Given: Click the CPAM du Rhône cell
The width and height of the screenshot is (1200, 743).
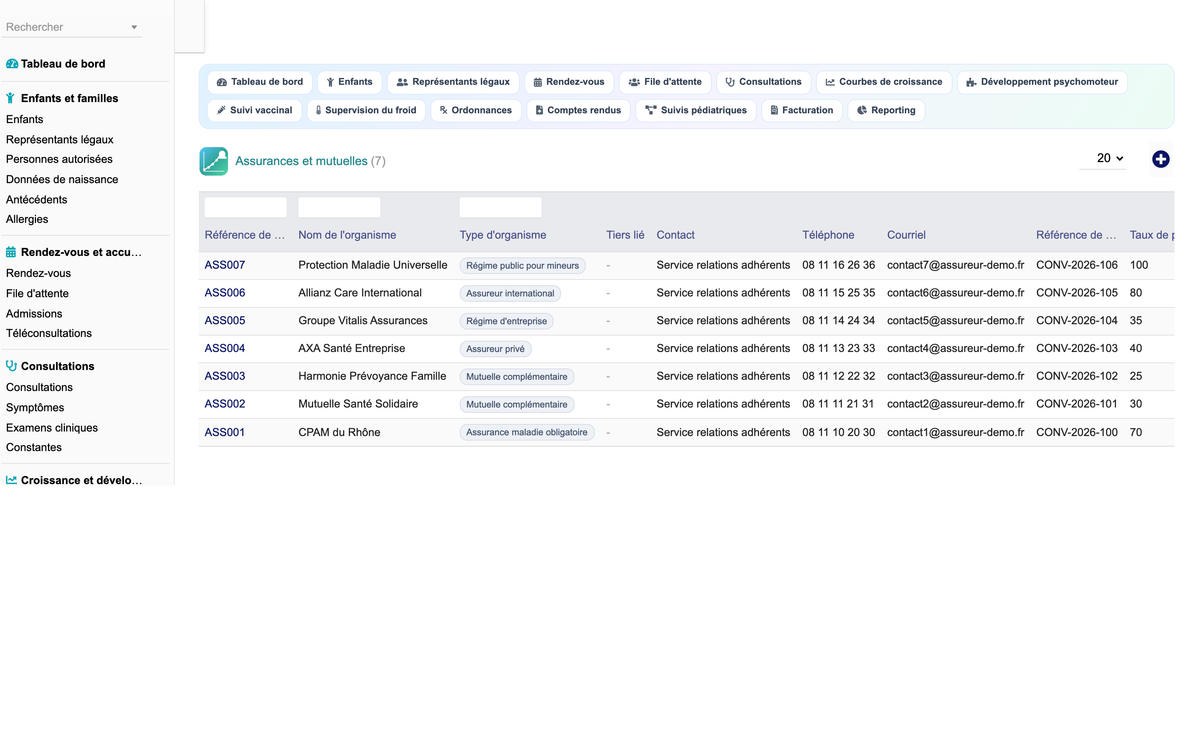Looking at the screenshot, I should point(339,432).
